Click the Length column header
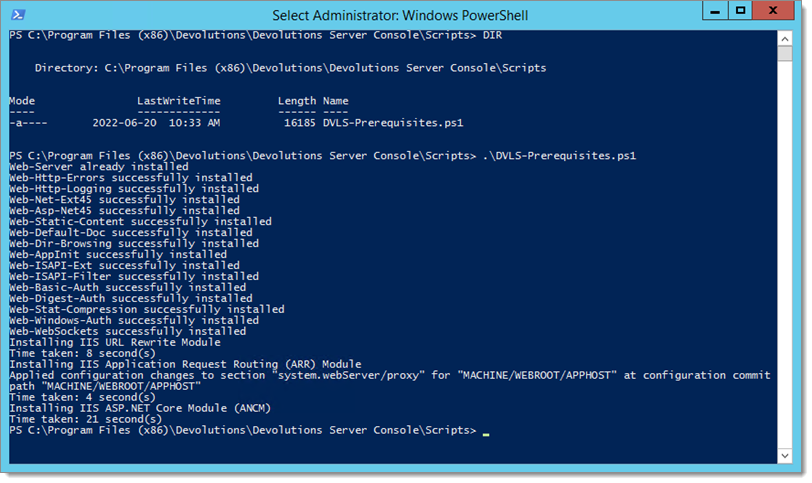The width and height of the screenshot is (812, 483). [x=297, y=101]
